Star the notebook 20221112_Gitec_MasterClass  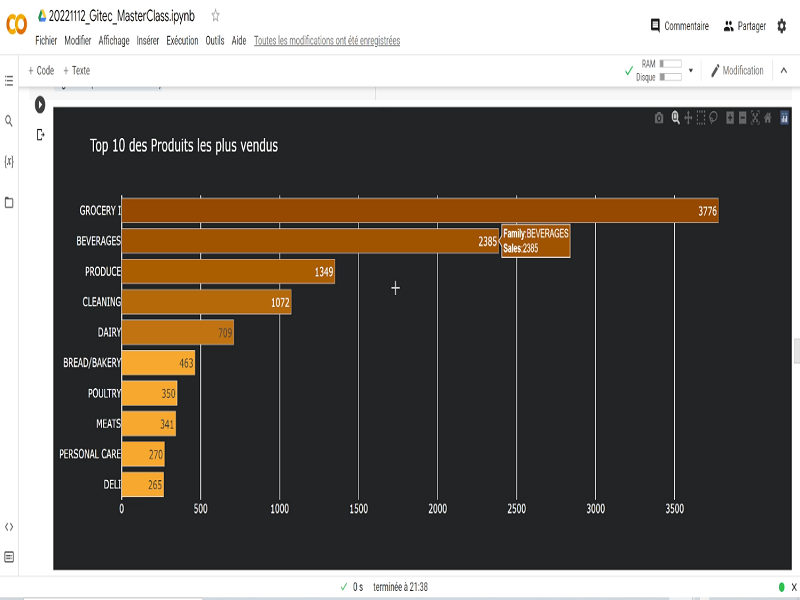pos(215,16)
